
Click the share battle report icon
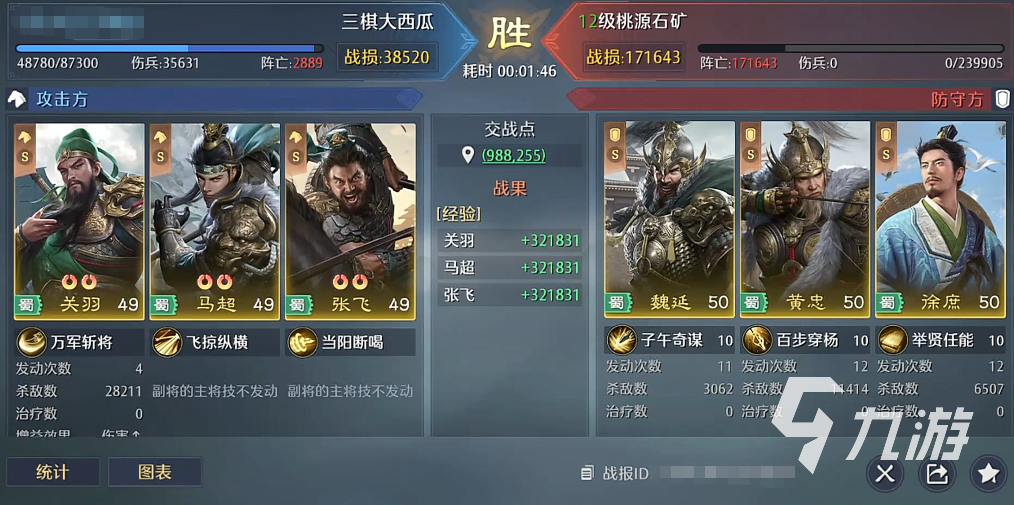[x=937, y=474]
